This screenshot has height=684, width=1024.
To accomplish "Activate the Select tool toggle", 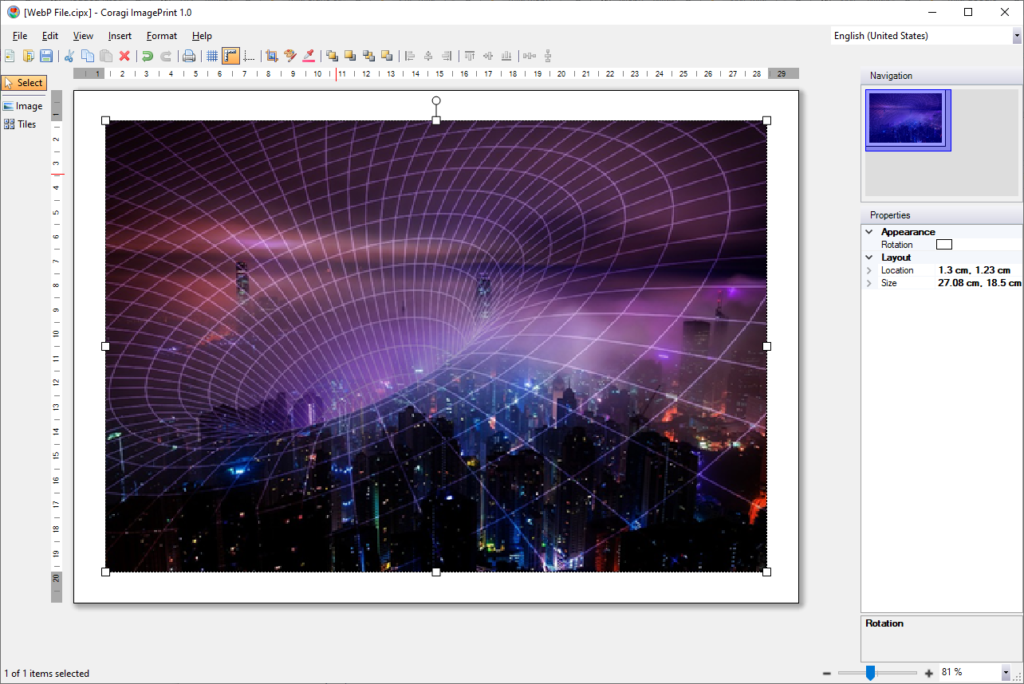I will pos(24,83).
